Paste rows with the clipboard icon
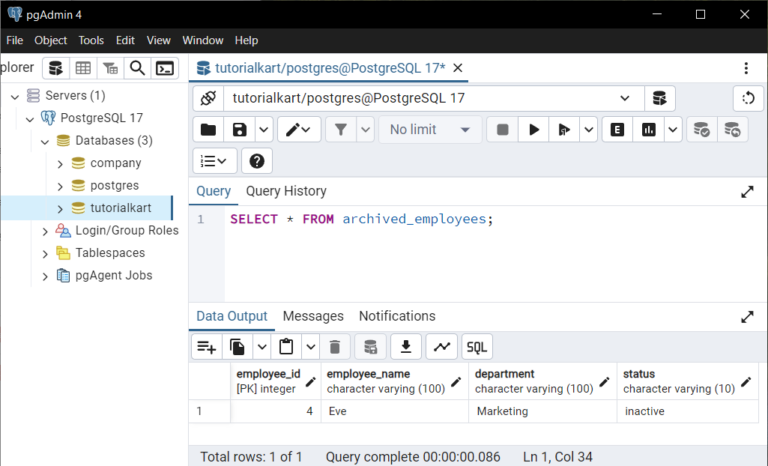The width and height of the screenshot is (768, 466). (x=286, y=347)
